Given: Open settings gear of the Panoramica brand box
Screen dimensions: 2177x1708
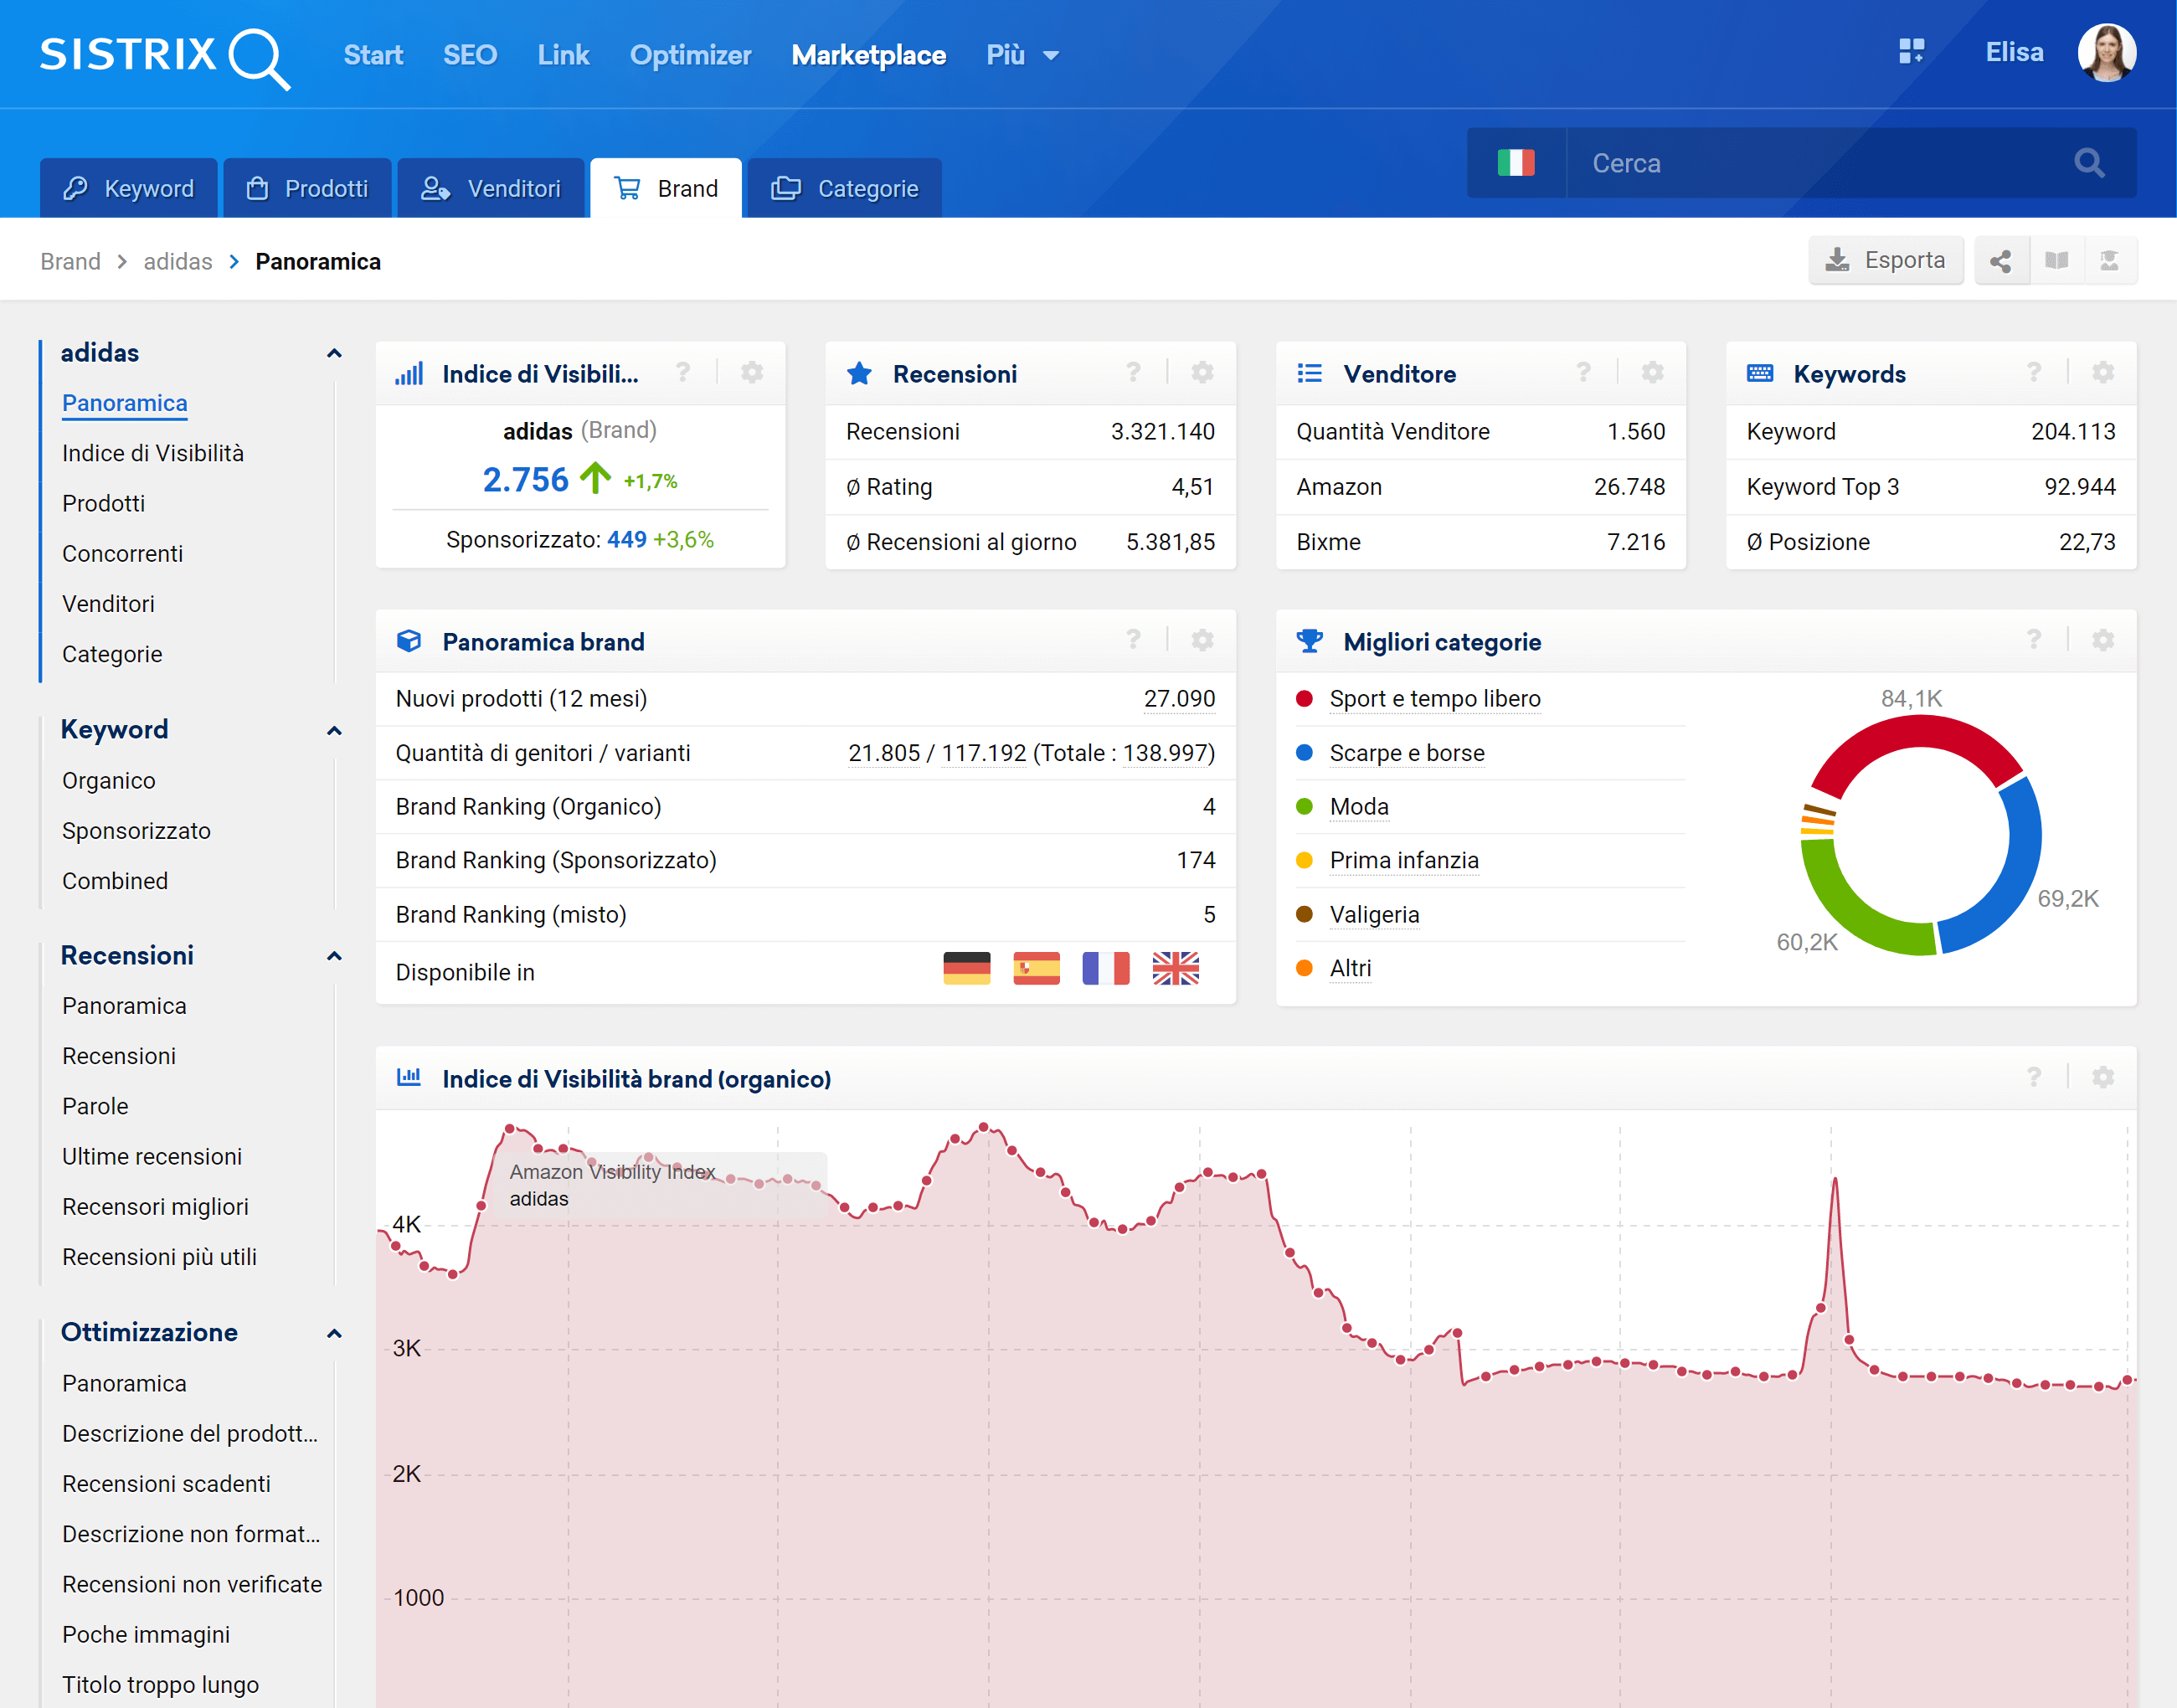Looking at the screenshot, I should (x=1202, y=640).
